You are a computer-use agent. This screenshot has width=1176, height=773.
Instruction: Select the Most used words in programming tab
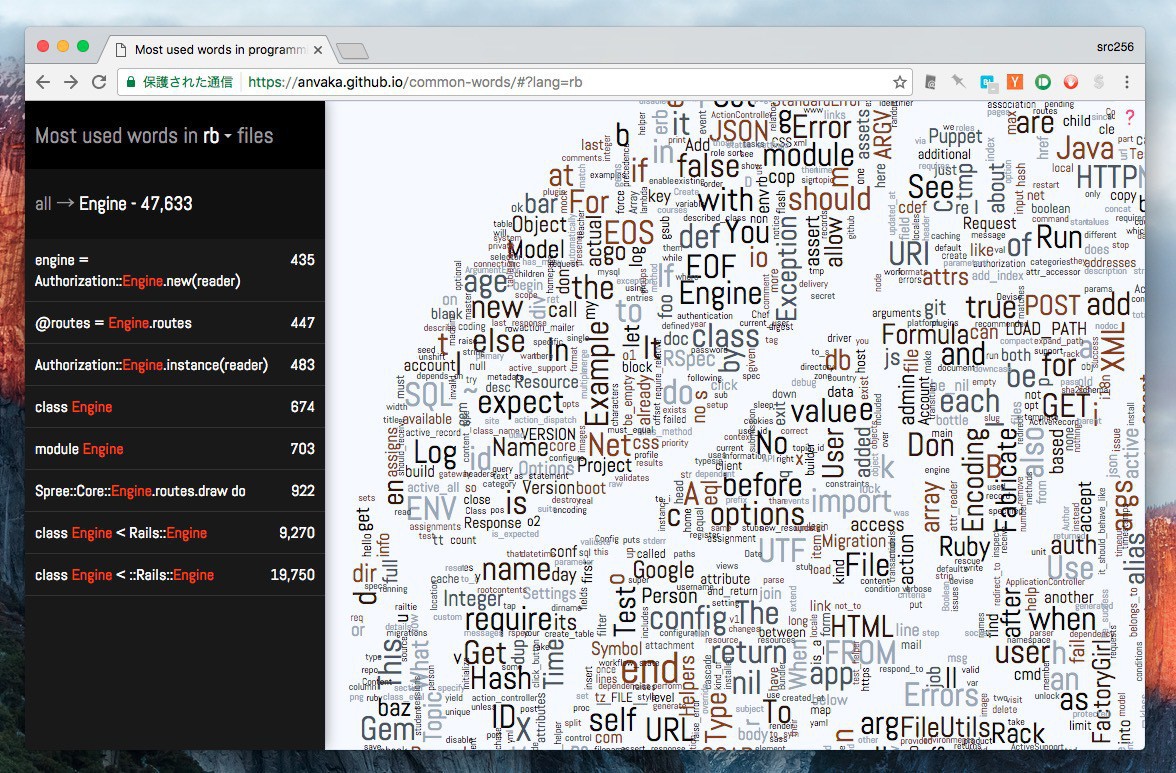point(219,49)
